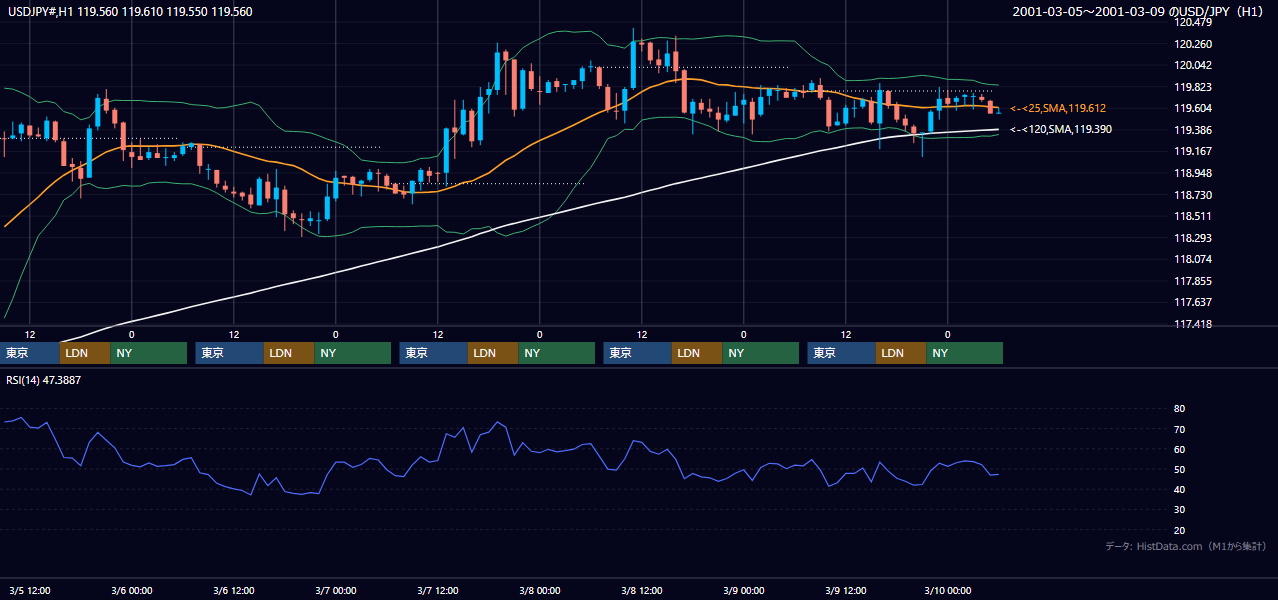
Task: Click RSI scale value 50
Action: (x=1179, y=469)
